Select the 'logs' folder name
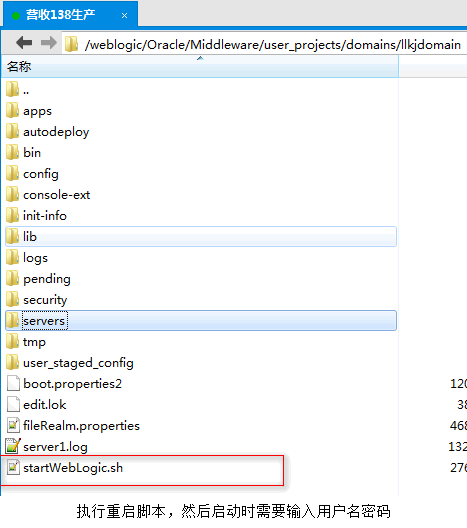 coord(35,258)
